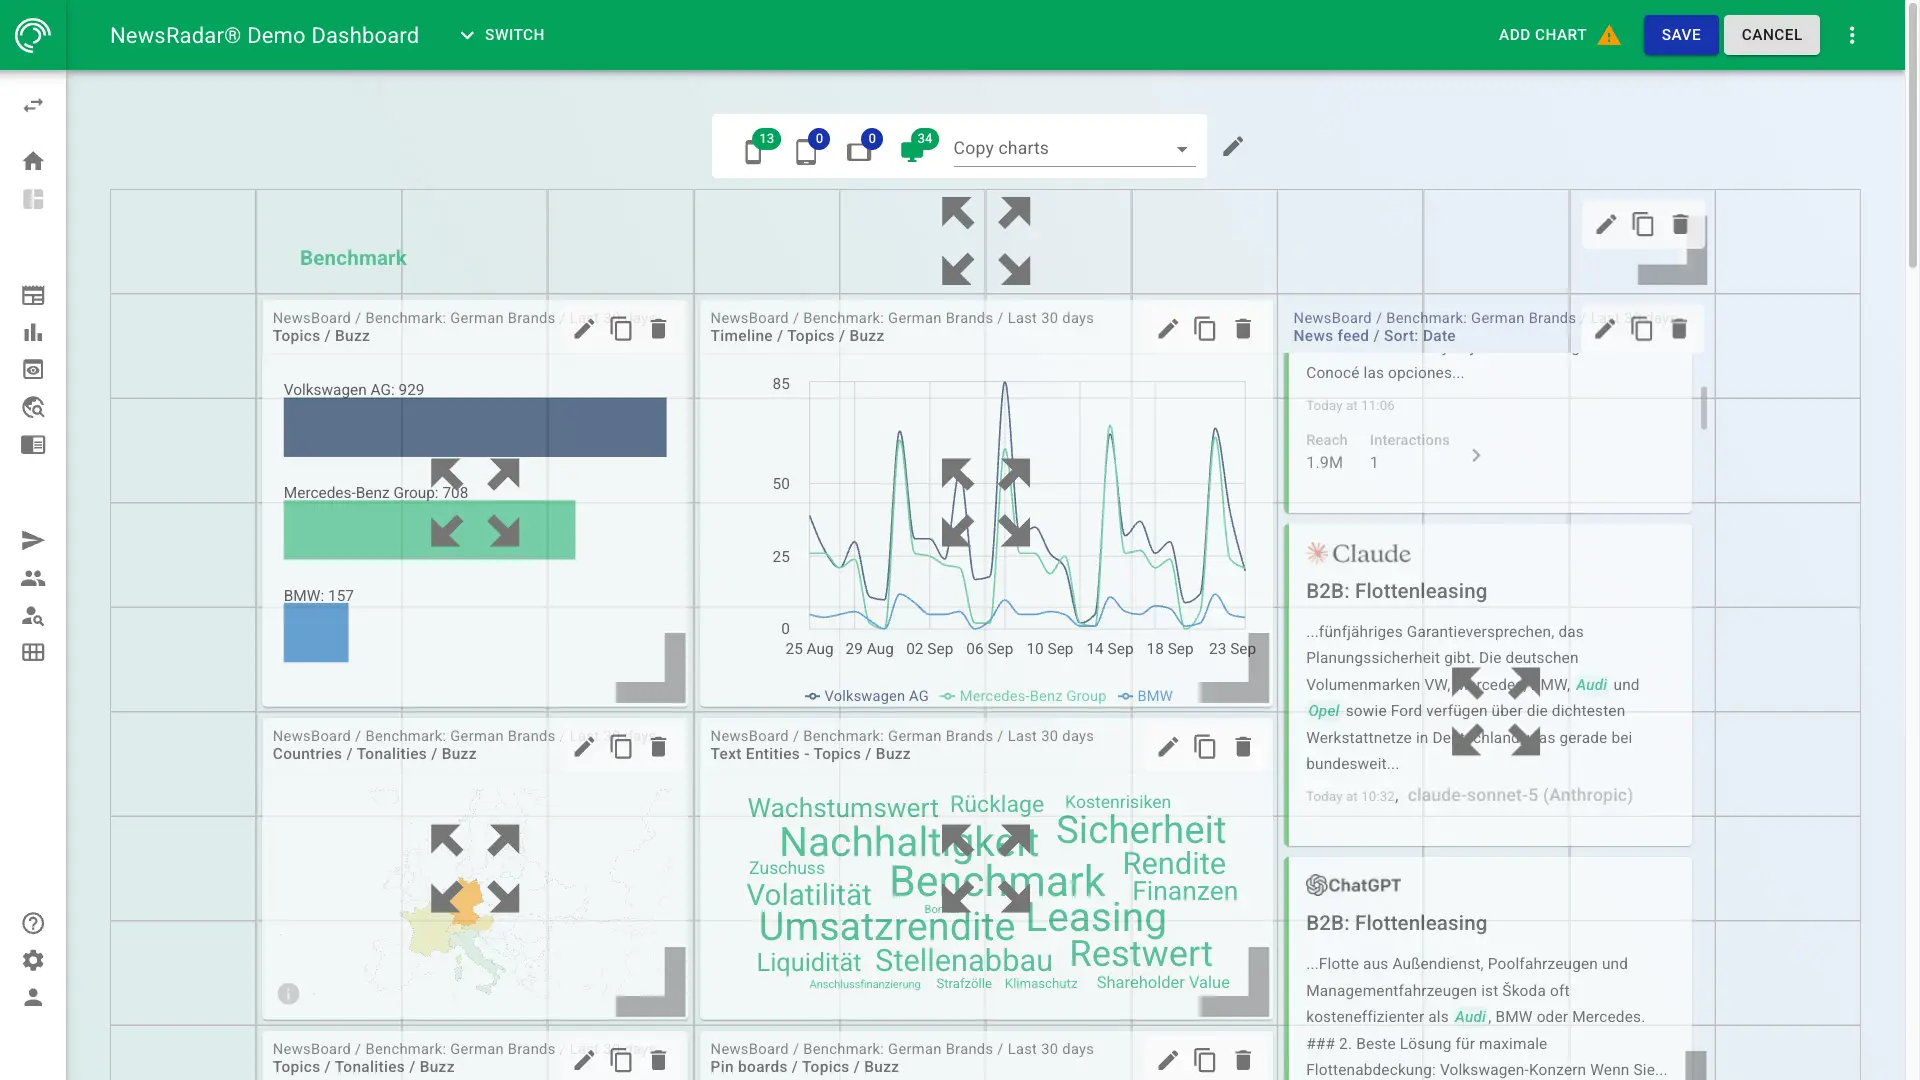
Task: Click the Audi highlighted link in Claude card
Action: (x=1591, y=685)
